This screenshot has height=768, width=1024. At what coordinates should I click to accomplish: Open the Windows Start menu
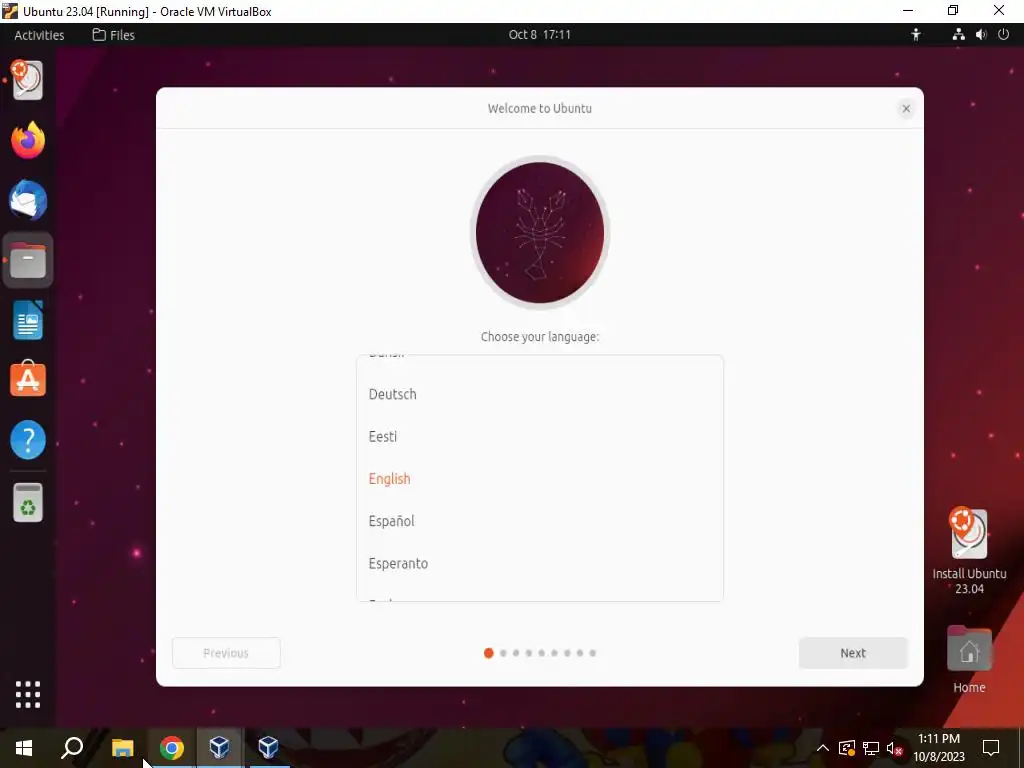24,748
